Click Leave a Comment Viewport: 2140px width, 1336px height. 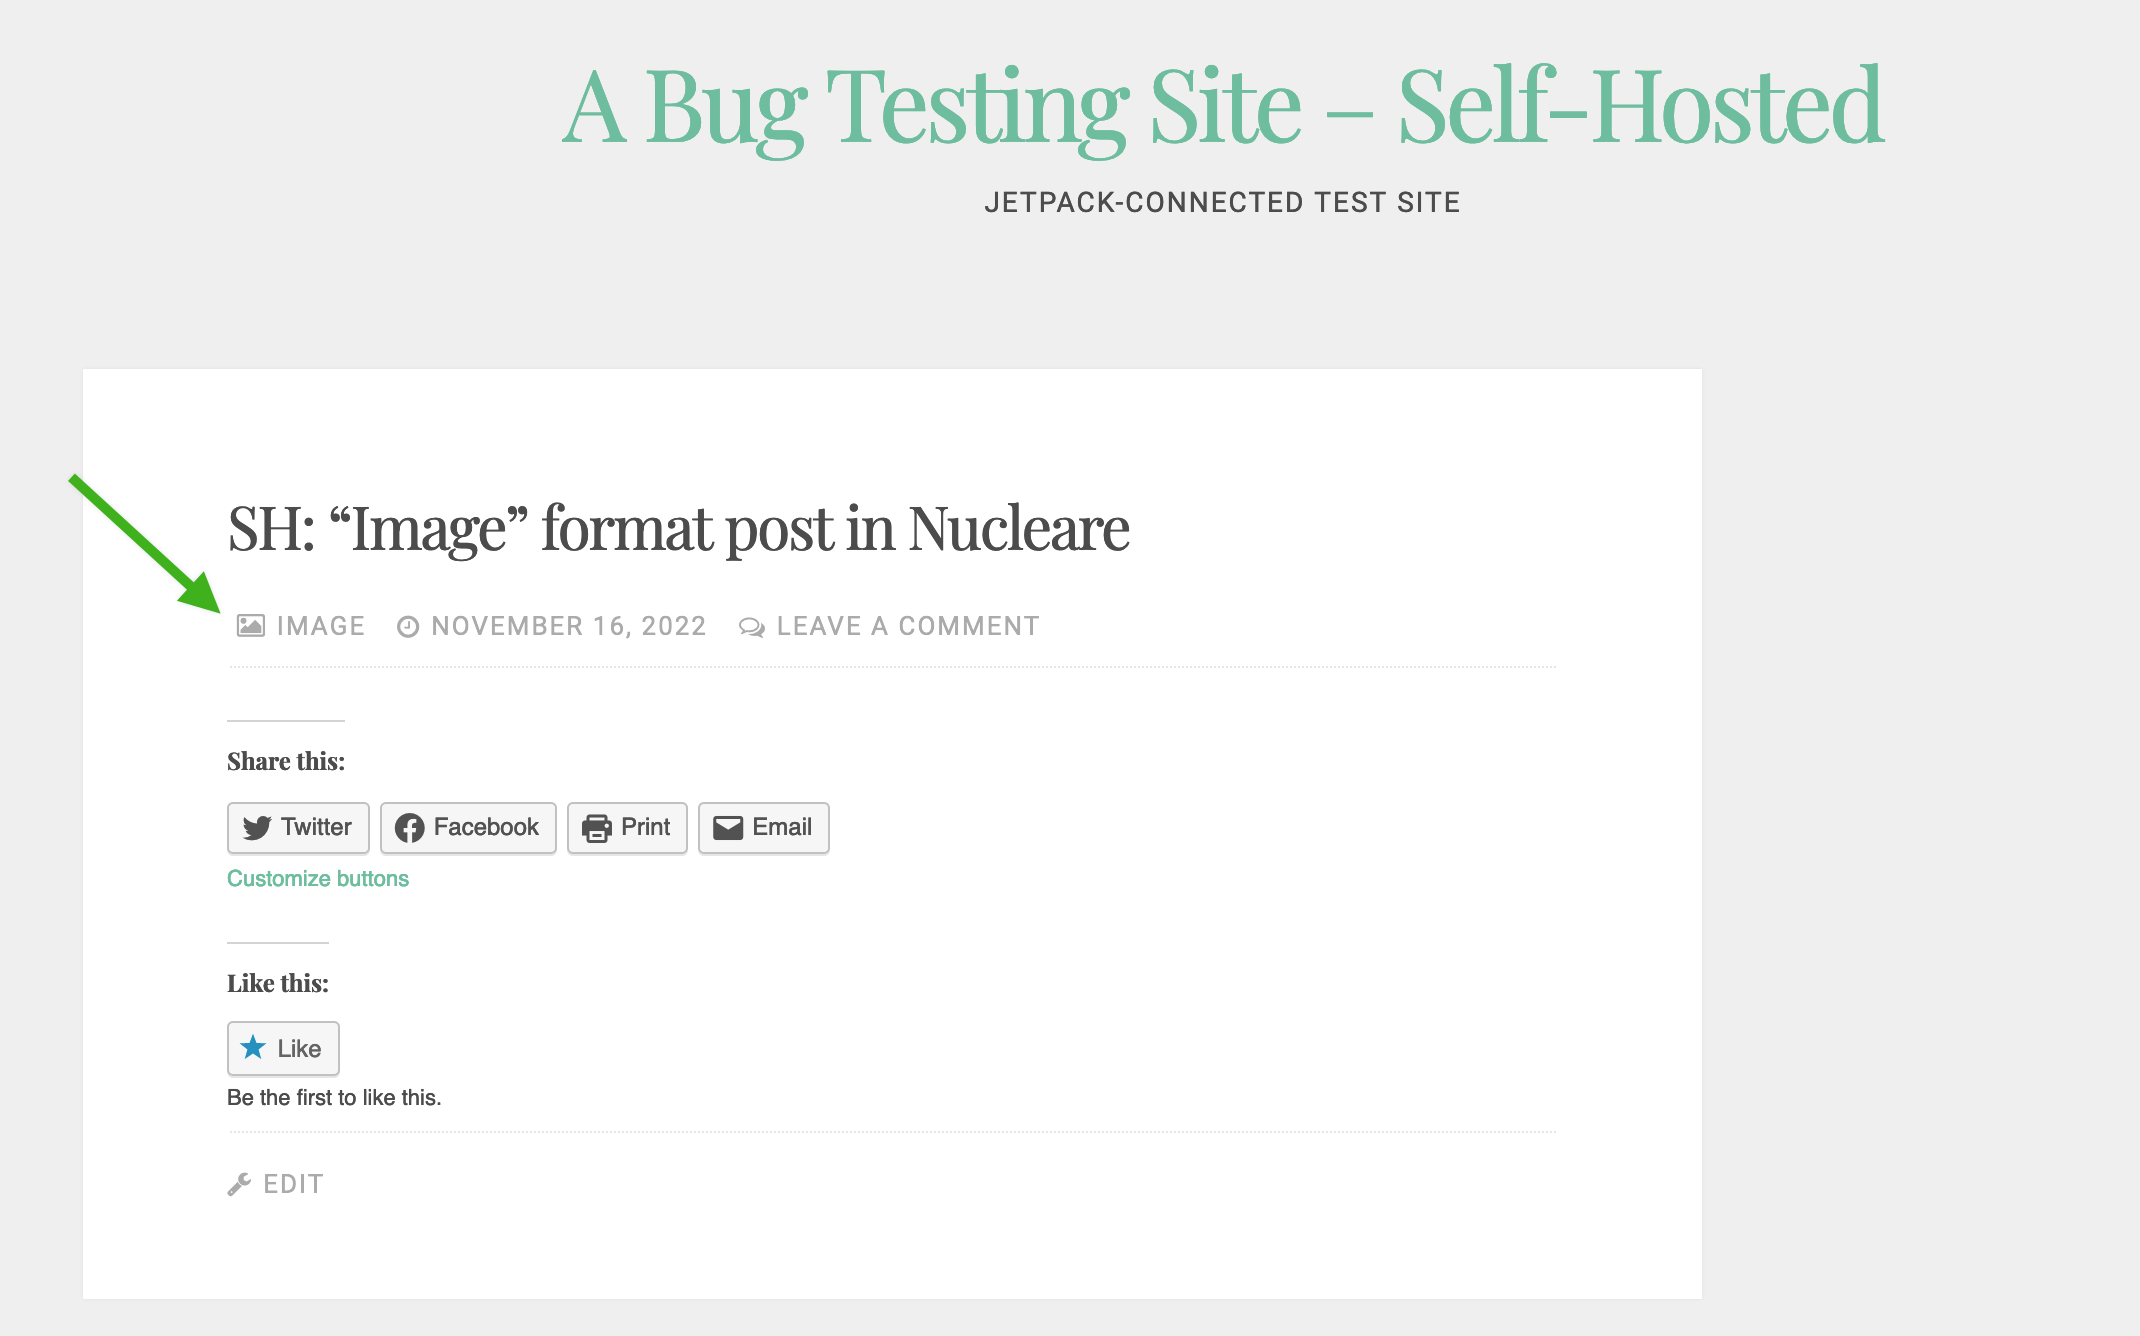[x=907, y=625]
